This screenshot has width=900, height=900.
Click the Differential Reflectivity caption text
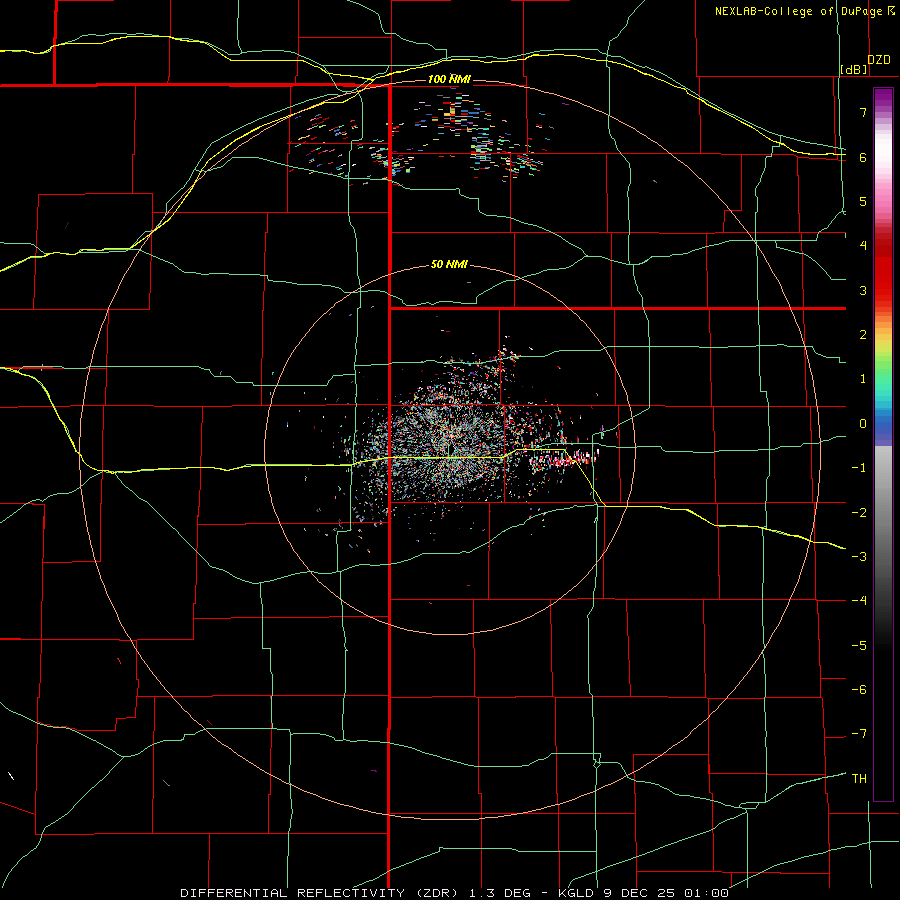point(454,893)
